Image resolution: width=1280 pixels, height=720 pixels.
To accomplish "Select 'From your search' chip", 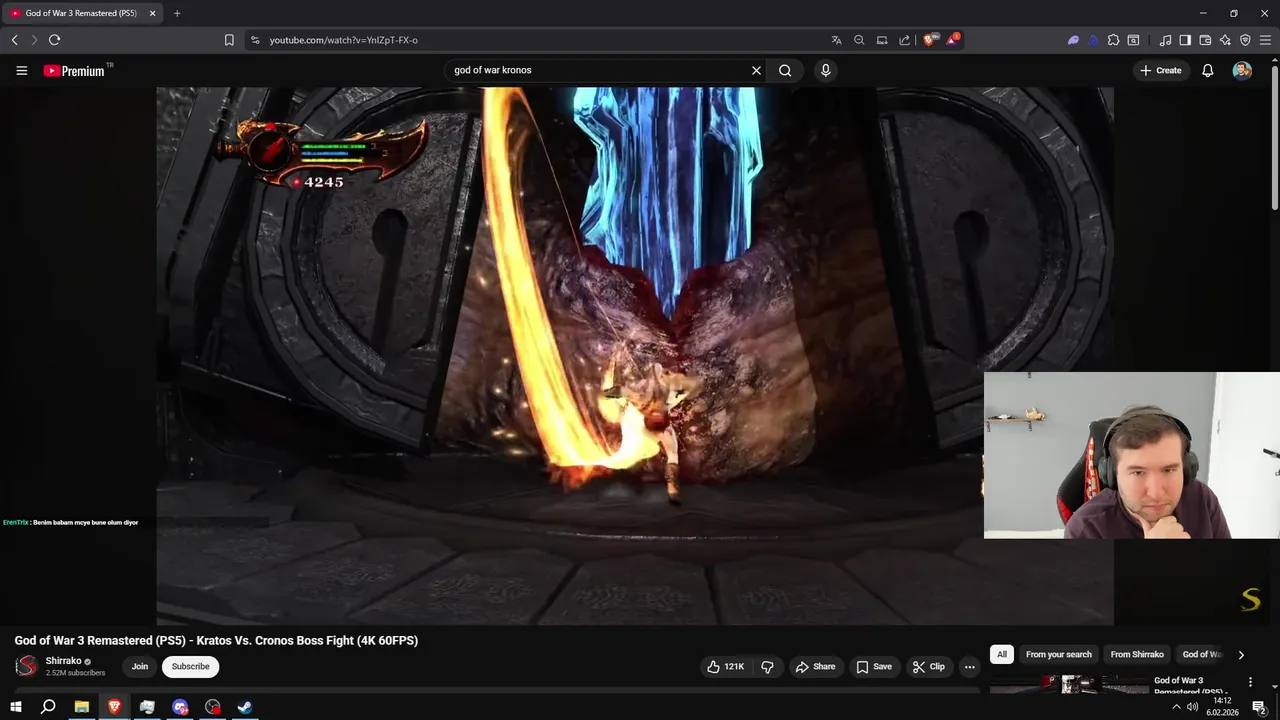I will click(1058, 654).
